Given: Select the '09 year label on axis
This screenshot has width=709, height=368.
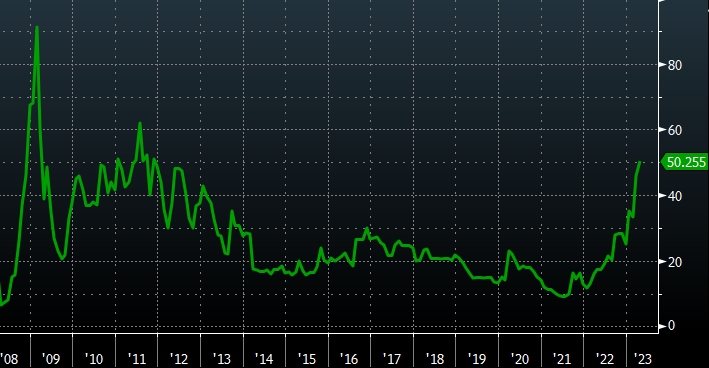Looking at the screenshot, I should coord(51,359).
